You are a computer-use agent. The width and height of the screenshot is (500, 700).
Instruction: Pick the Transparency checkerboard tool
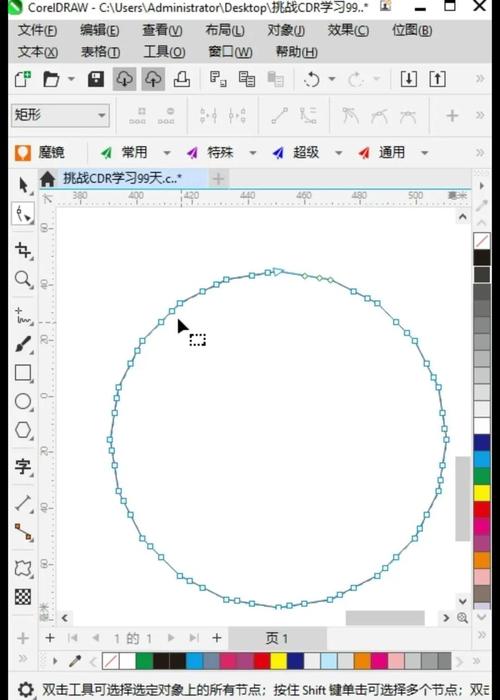tap(23, 597)
